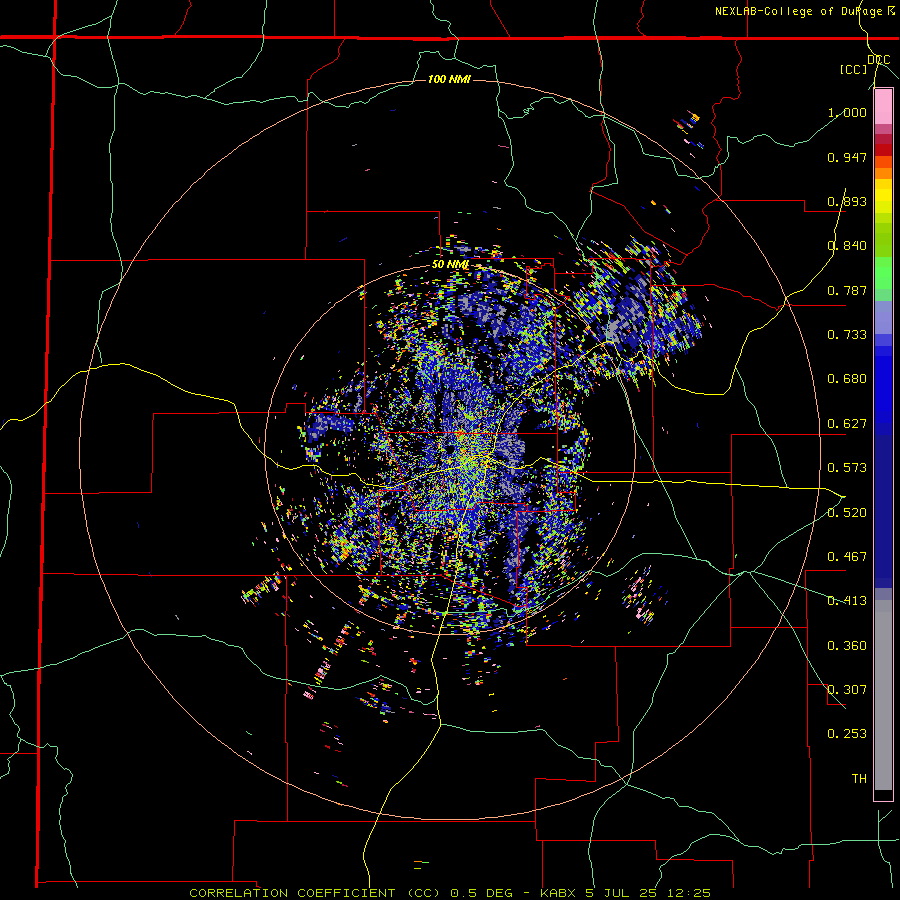Click the 0.253 legend value

click(847, 734)
